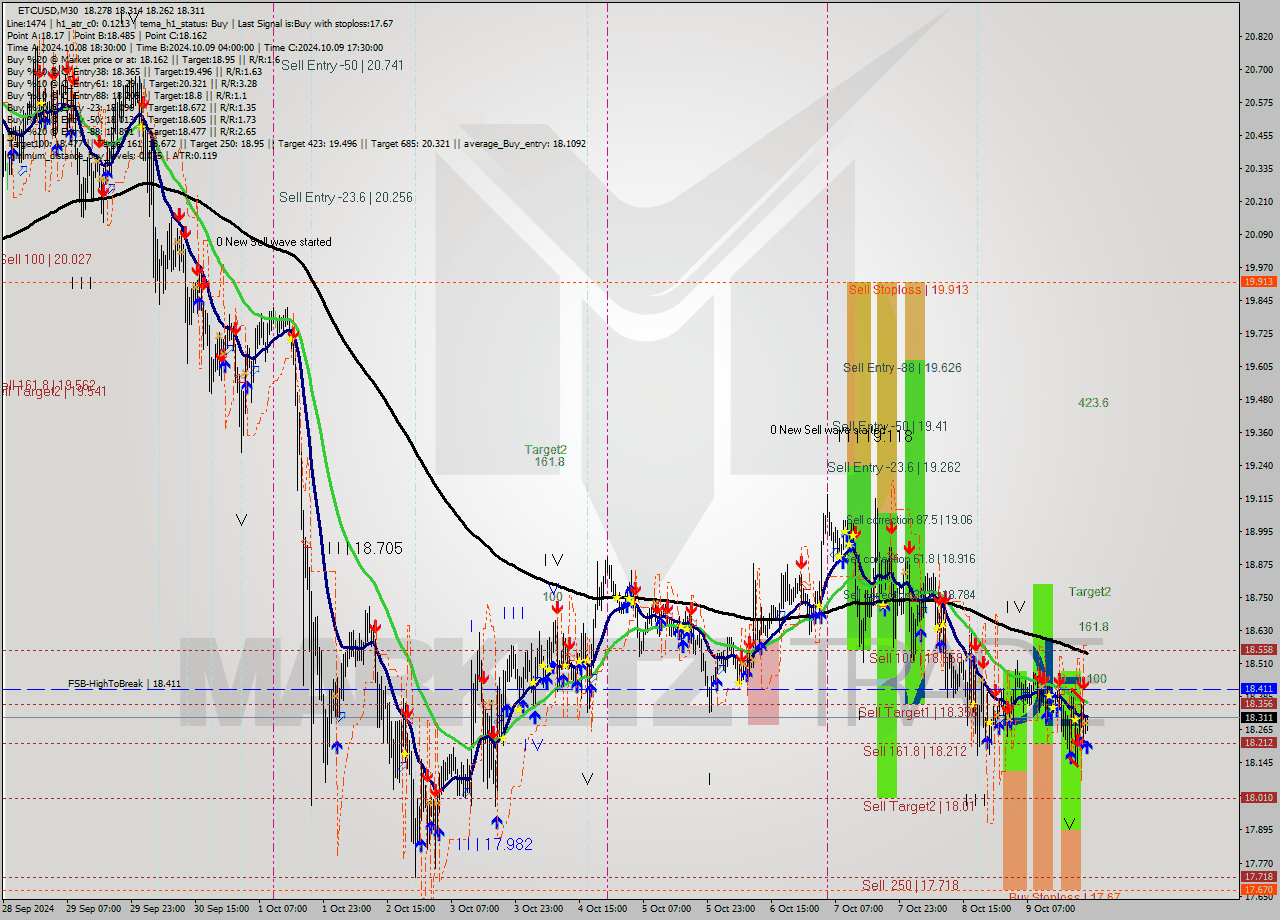Click the Sell Entry -23.6 | 20.256 label

click(x=346, y=197)
